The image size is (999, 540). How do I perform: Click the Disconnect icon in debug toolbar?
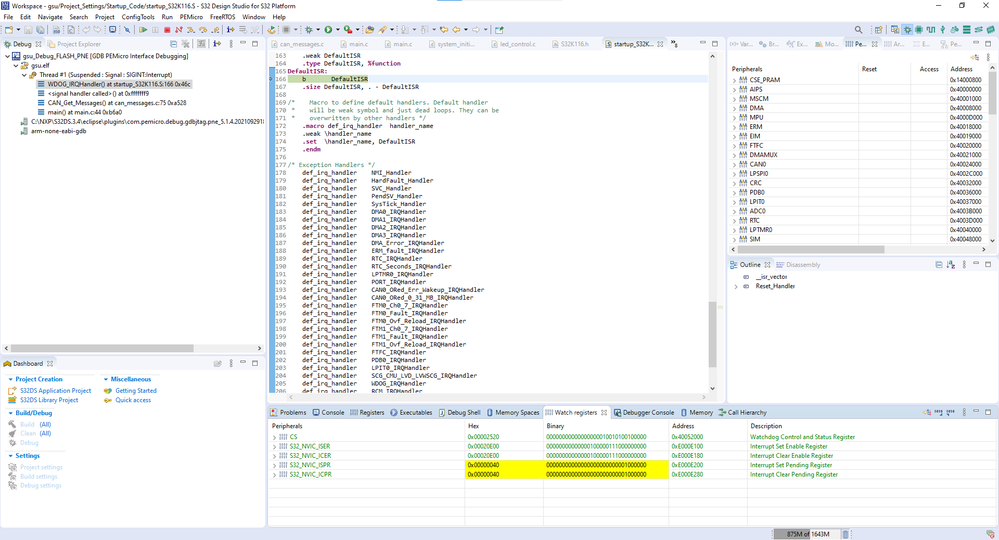tap(178, 30)
